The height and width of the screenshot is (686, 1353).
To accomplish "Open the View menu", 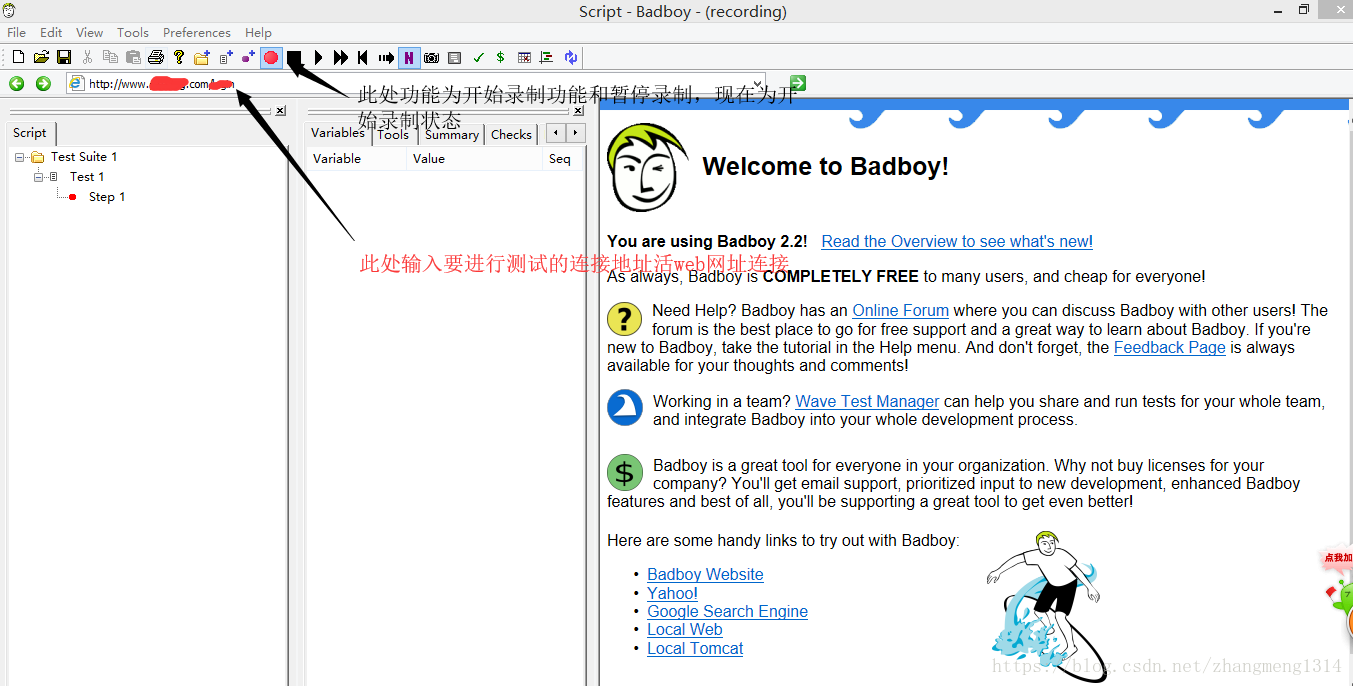I will pos(89,32).
